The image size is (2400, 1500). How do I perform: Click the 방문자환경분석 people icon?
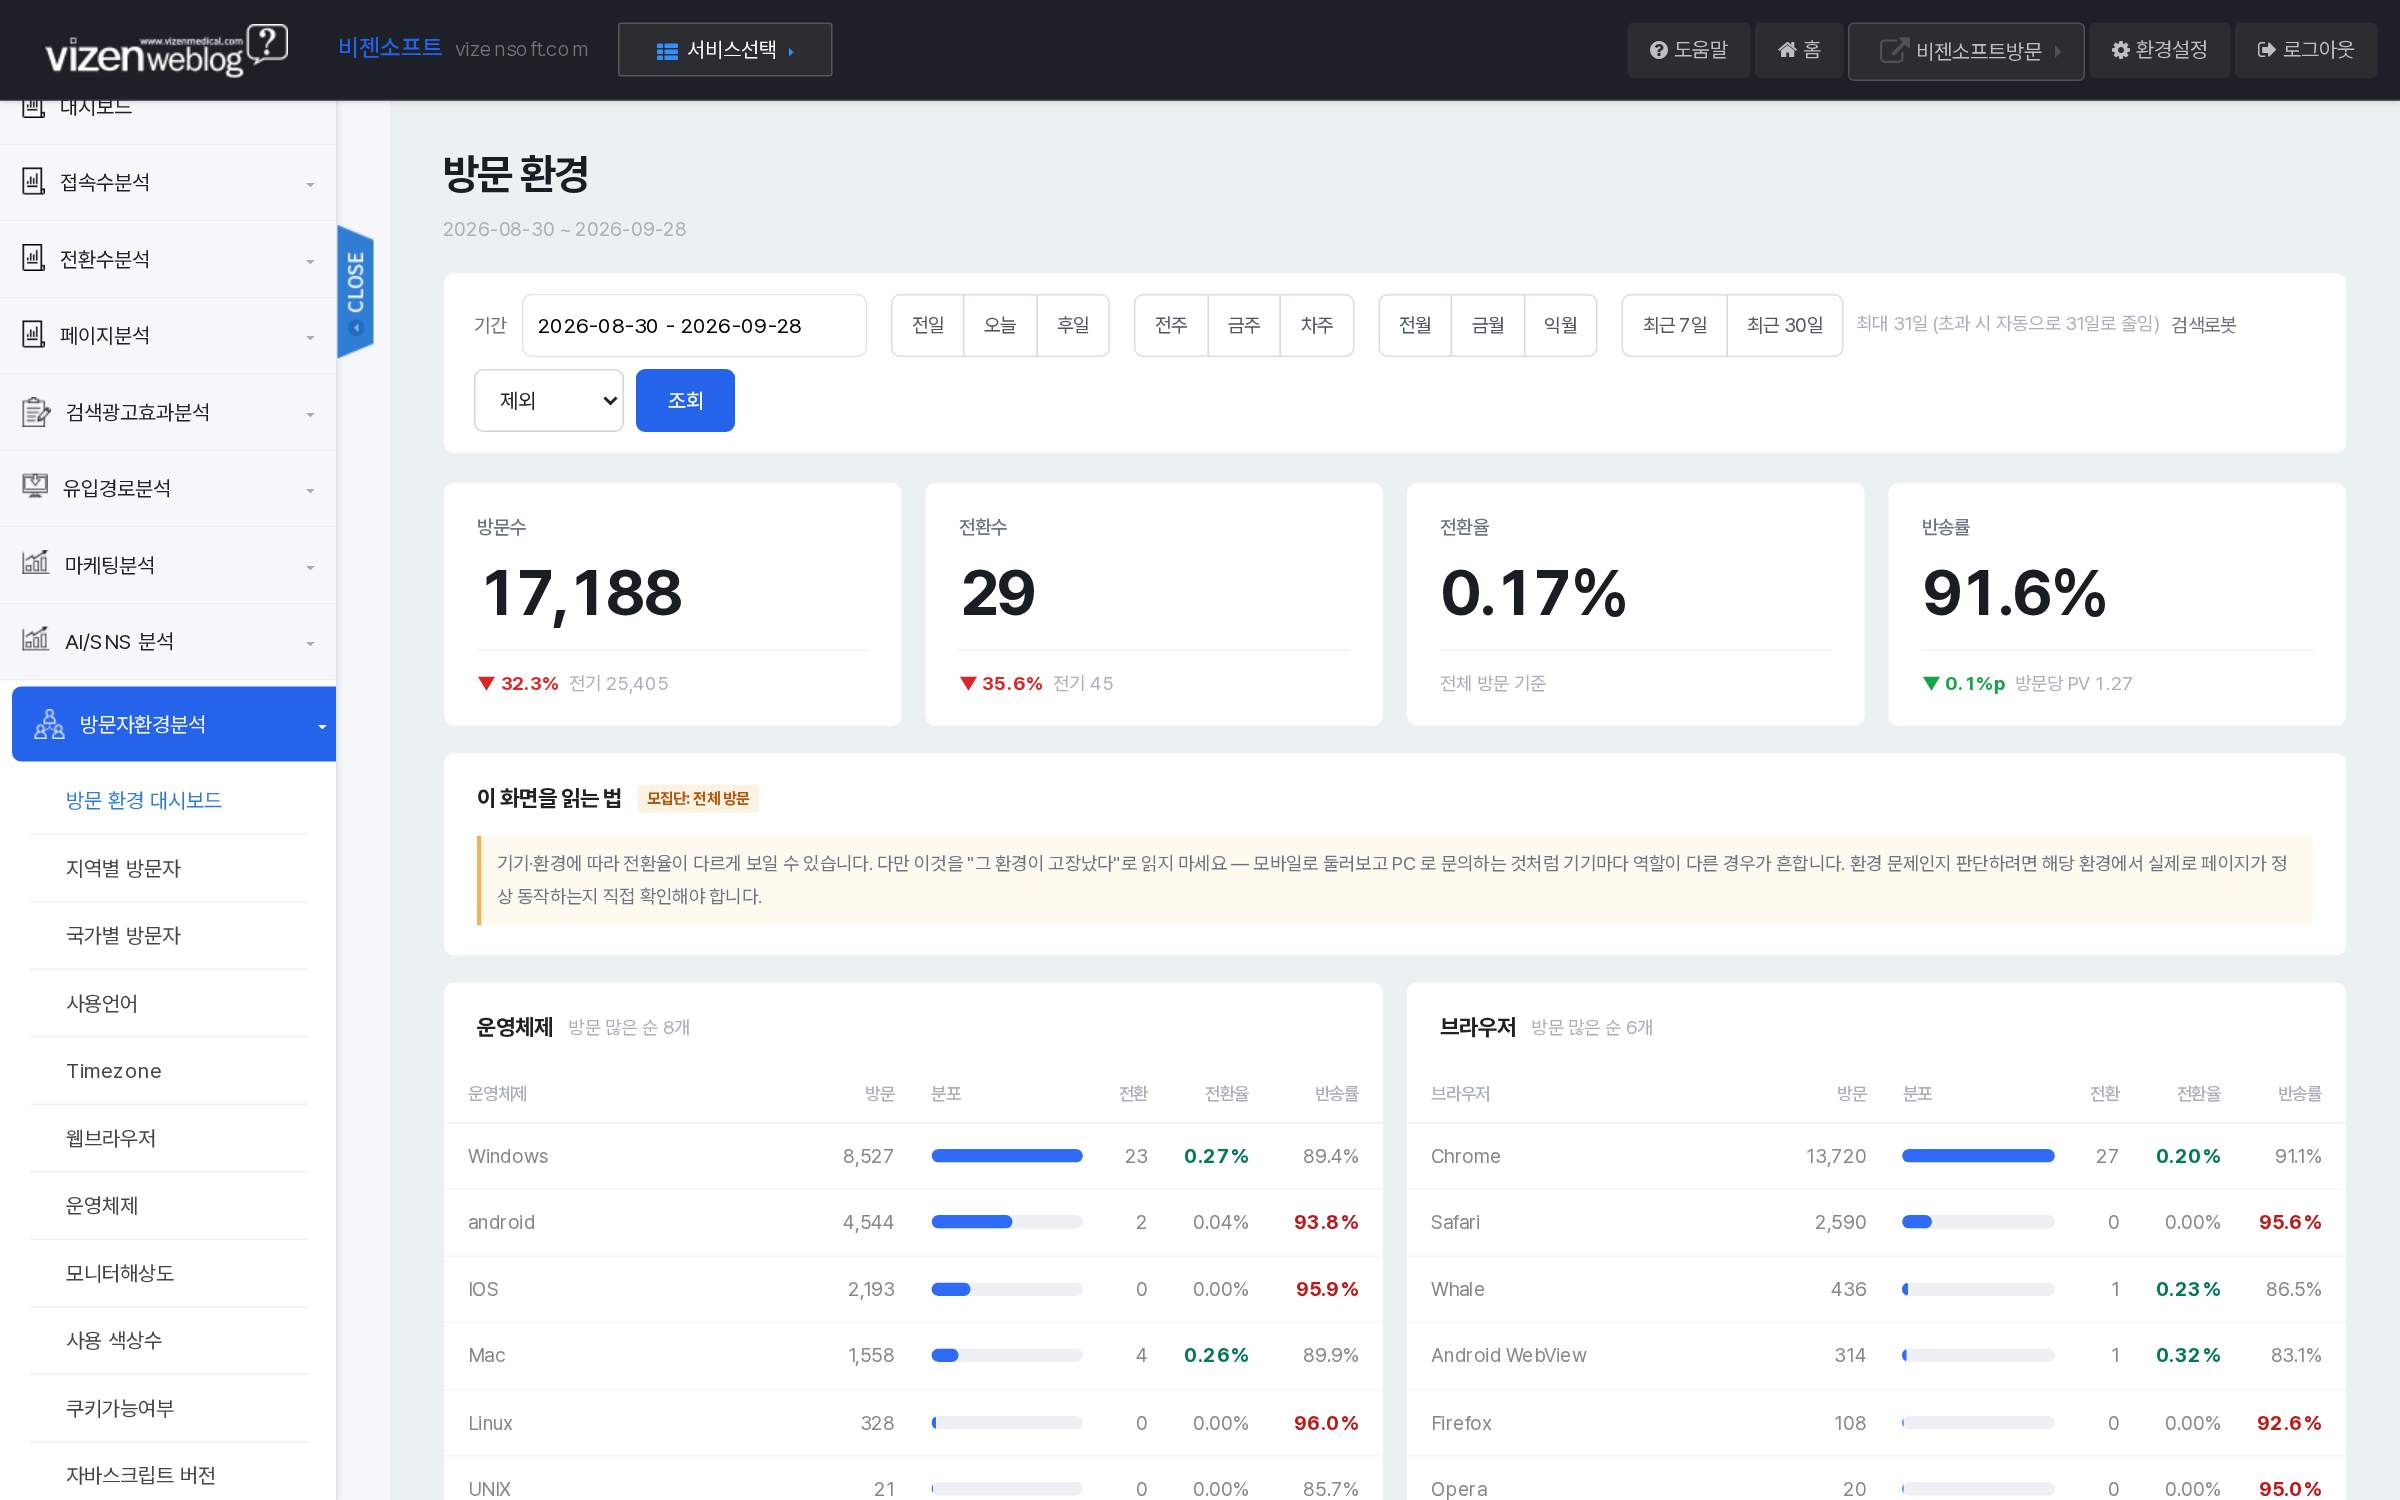[x=49, y=724]
